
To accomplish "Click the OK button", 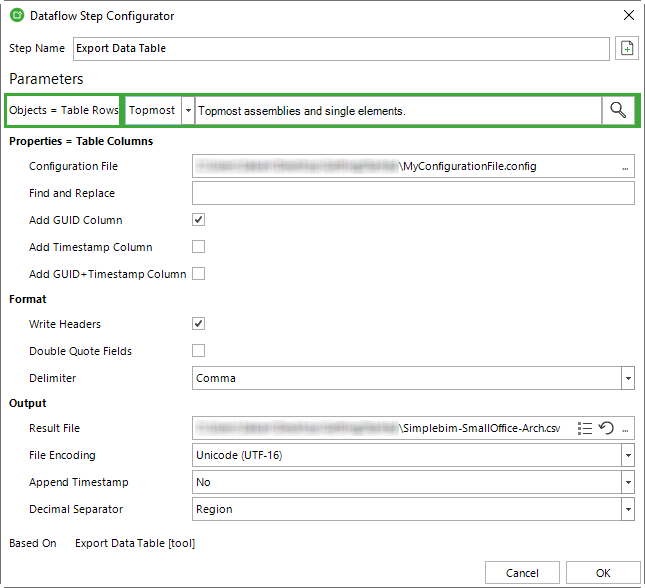I will 603,573.
